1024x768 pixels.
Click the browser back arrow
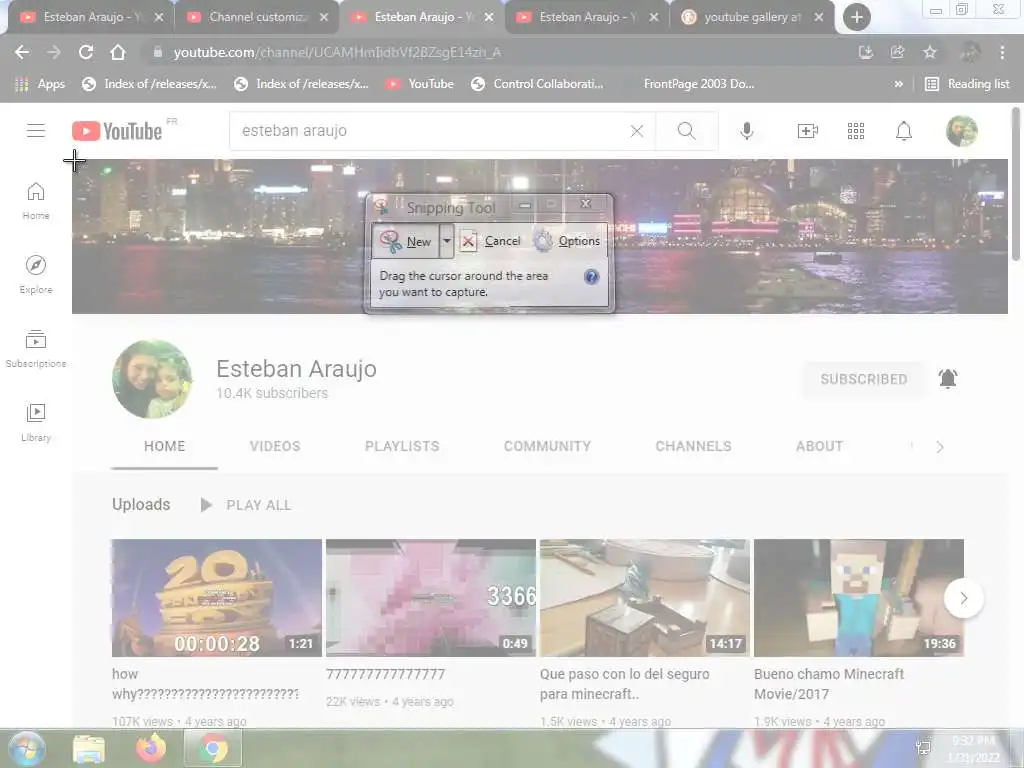click(x=22, y=52)
